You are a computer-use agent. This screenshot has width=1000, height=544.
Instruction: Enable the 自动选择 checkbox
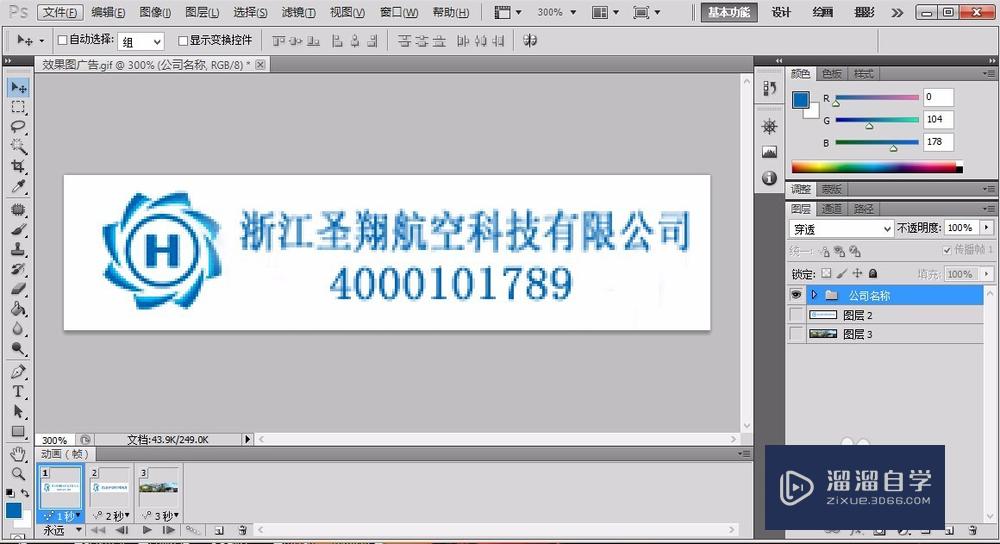click(62, 40)
